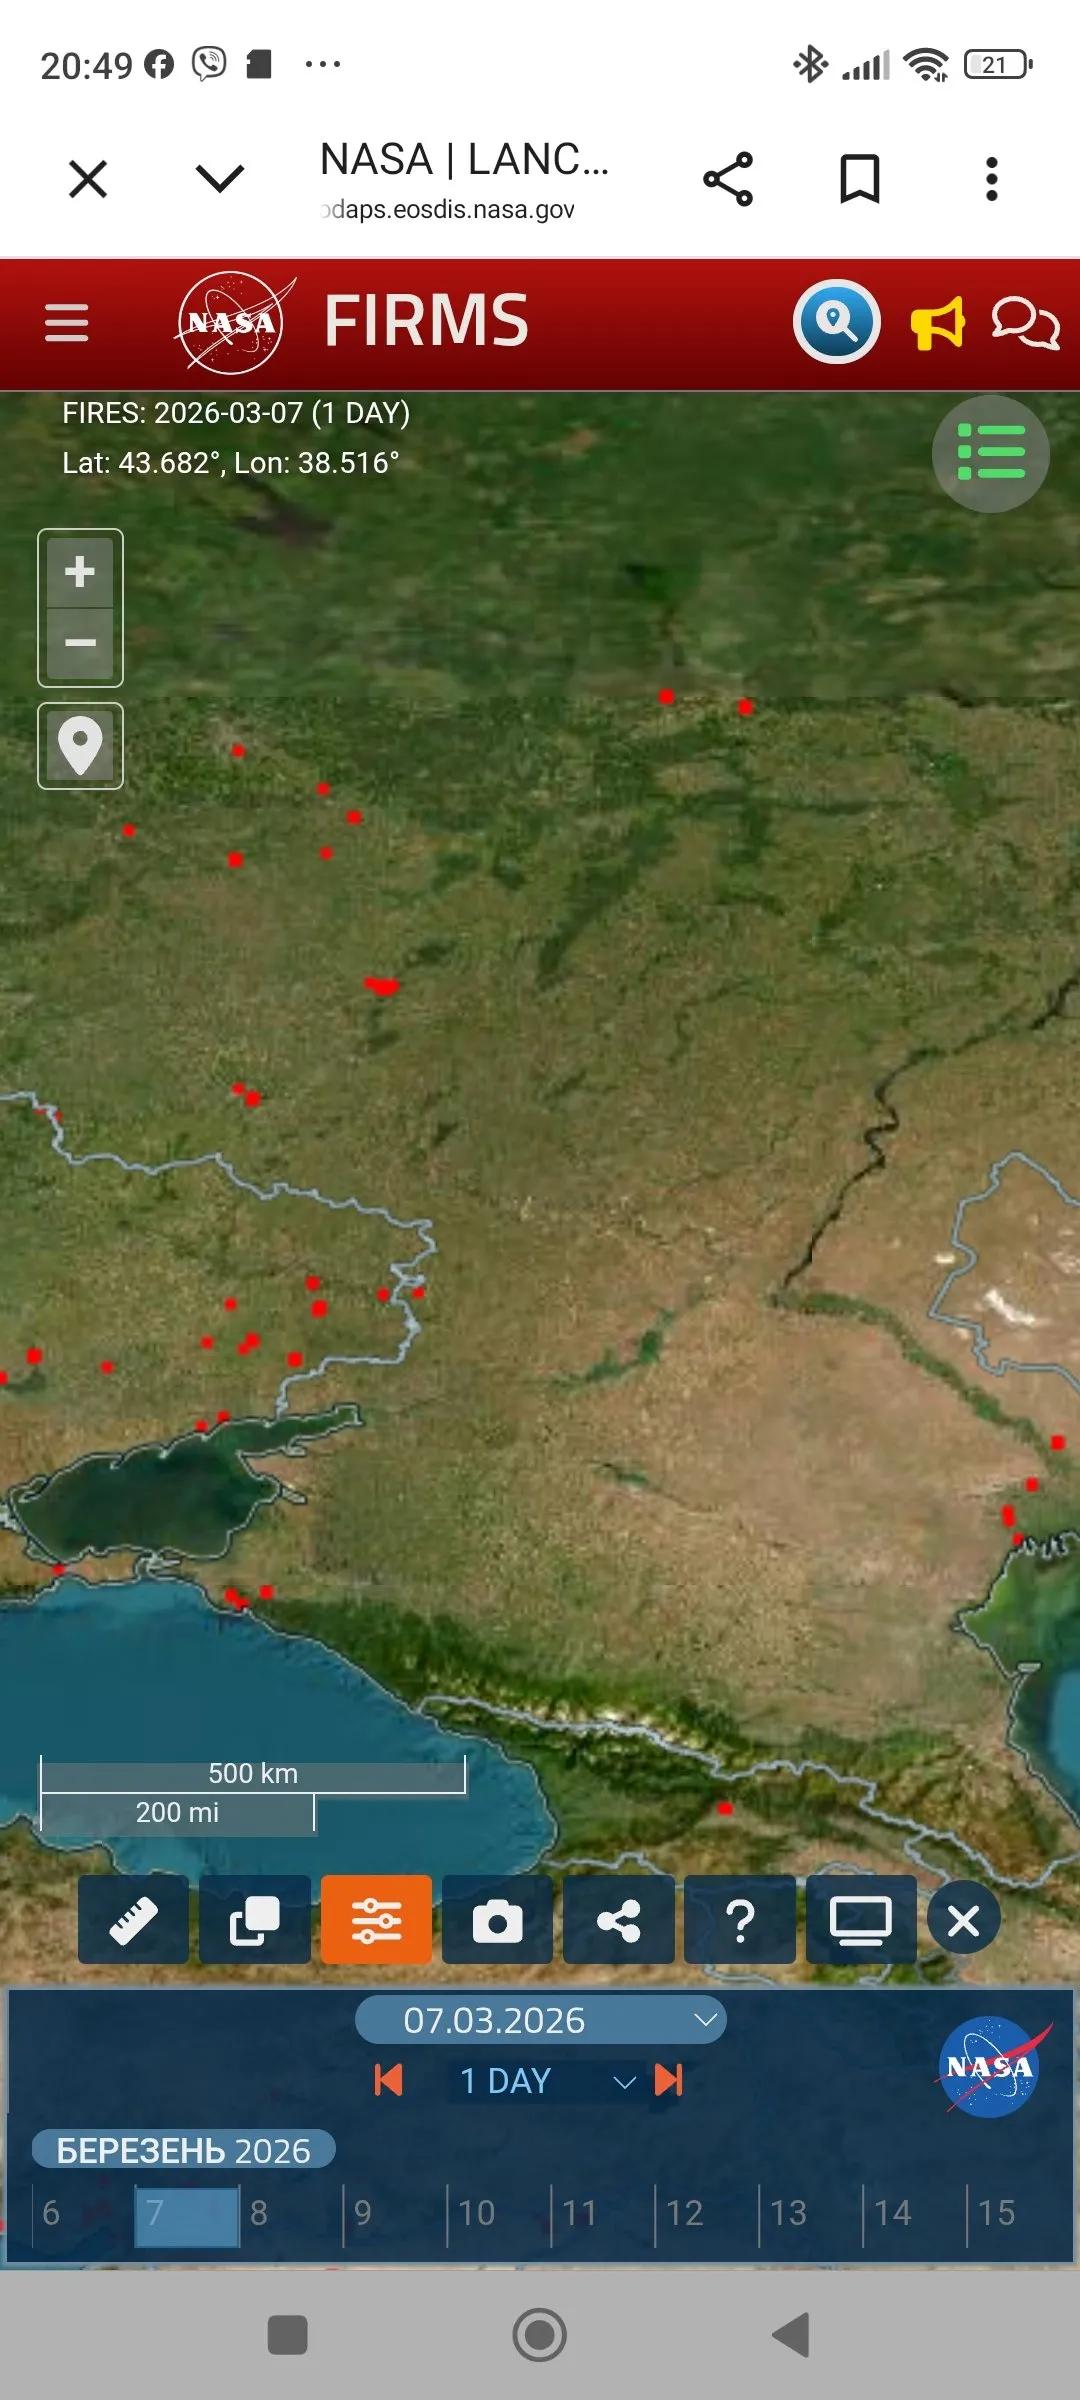Close the map toolbar with round X
Screen dimensions: 1080x2400
tap(963, 1920)
